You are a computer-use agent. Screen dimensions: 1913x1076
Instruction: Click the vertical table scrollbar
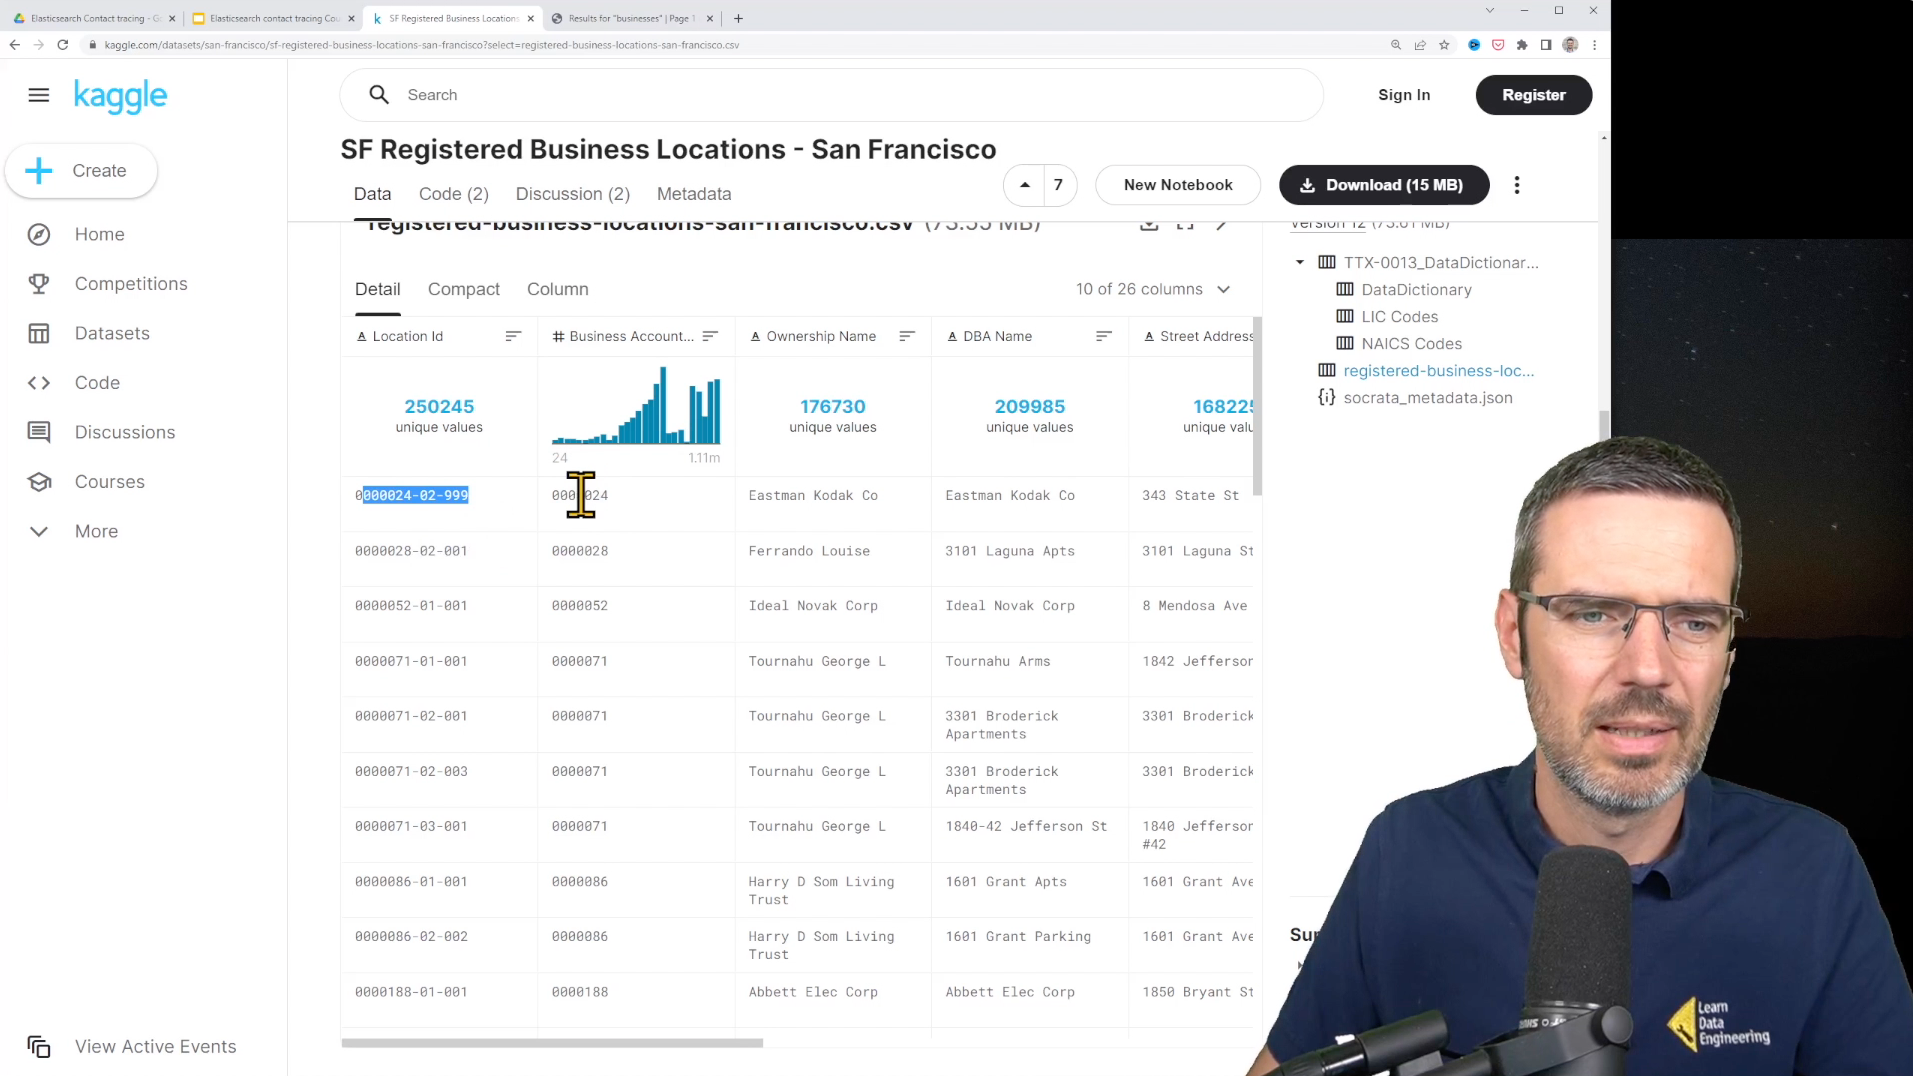coord(1257,406)
